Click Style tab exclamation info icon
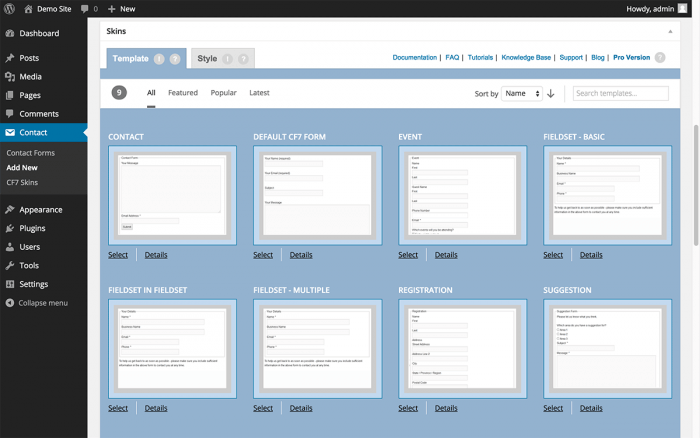700x438 pixels. click(227, 59)
